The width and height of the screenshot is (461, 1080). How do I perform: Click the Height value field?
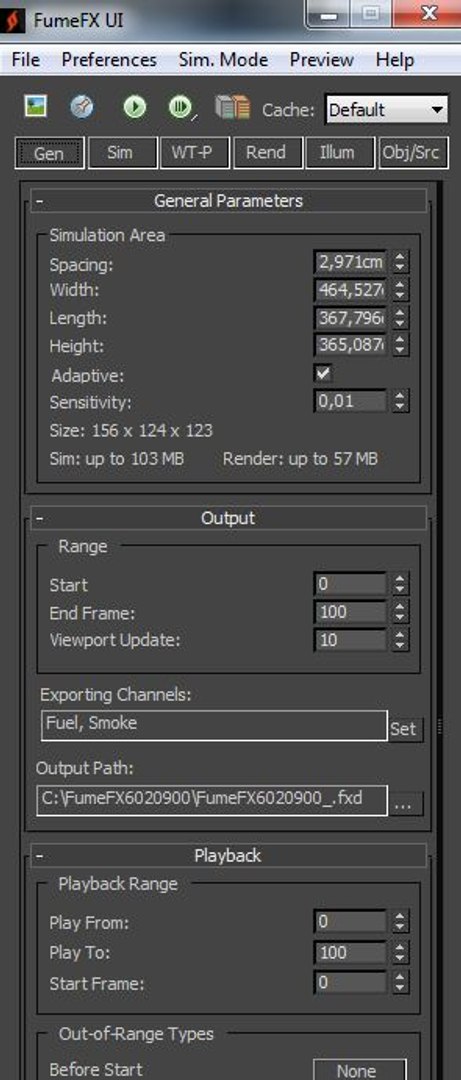351,344
